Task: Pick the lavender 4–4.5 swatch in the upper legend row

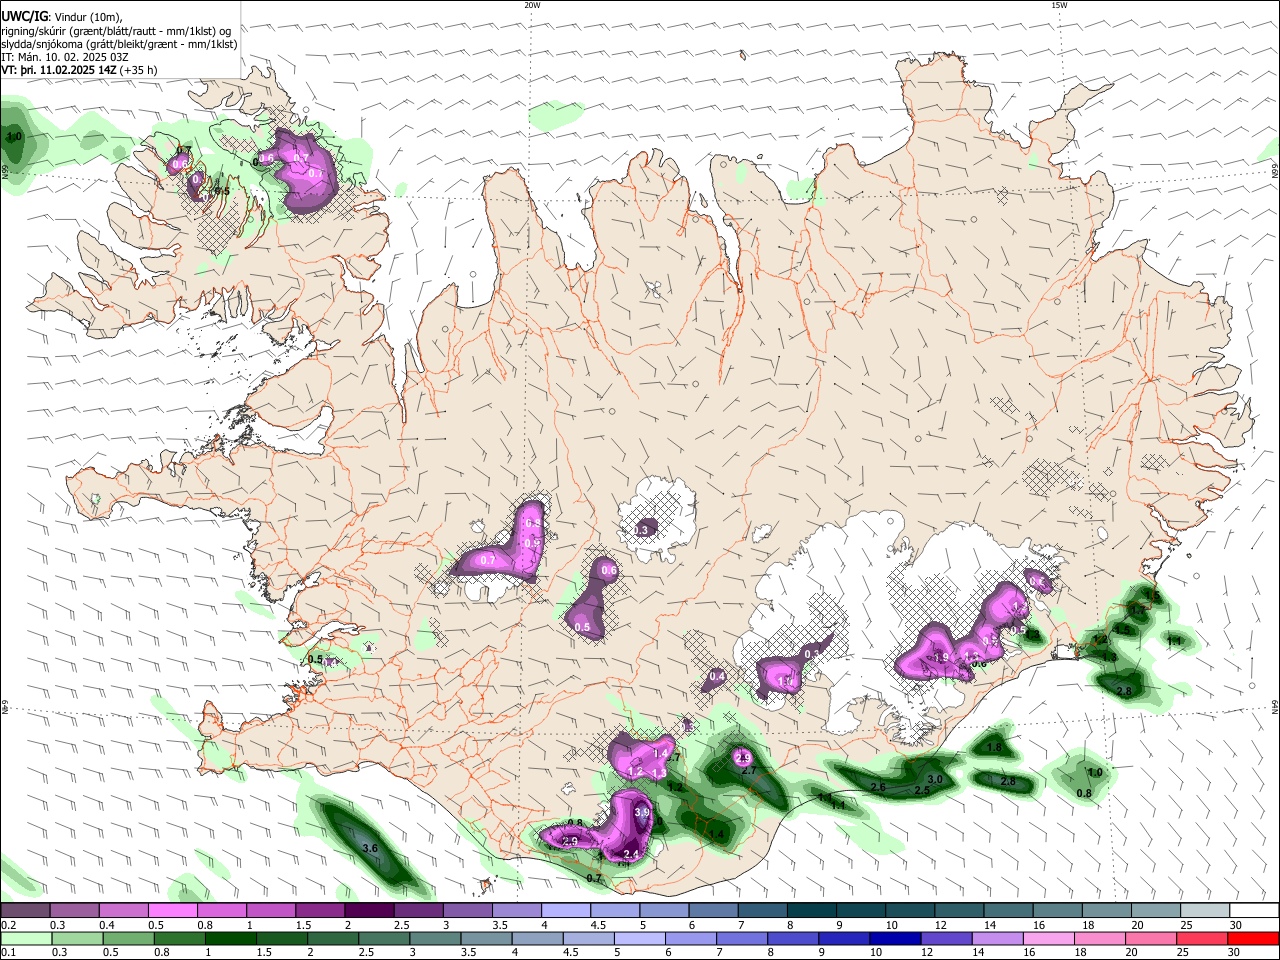Action: [565, 911]
